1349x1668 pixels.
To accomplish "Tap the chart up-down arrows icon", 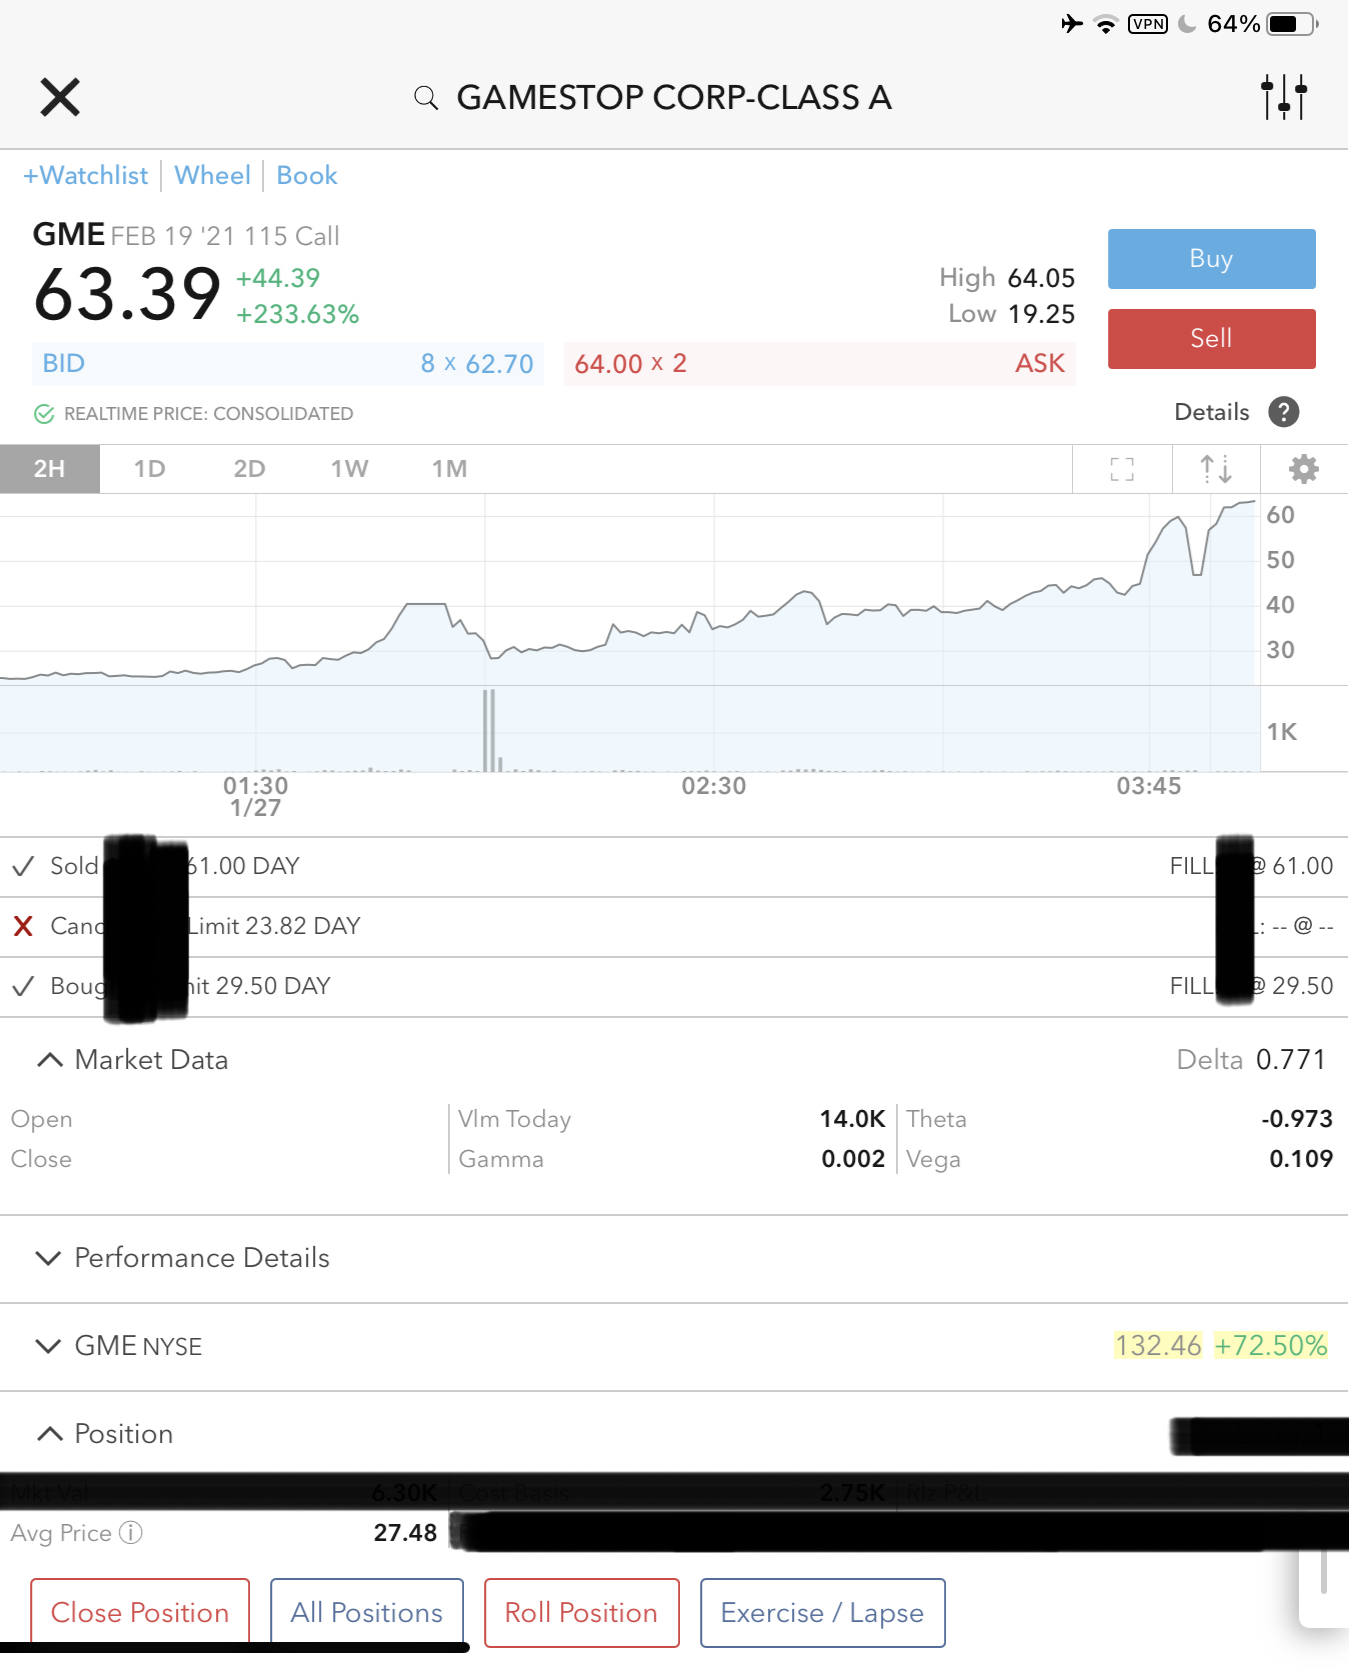I will [x=1215, y=469].
